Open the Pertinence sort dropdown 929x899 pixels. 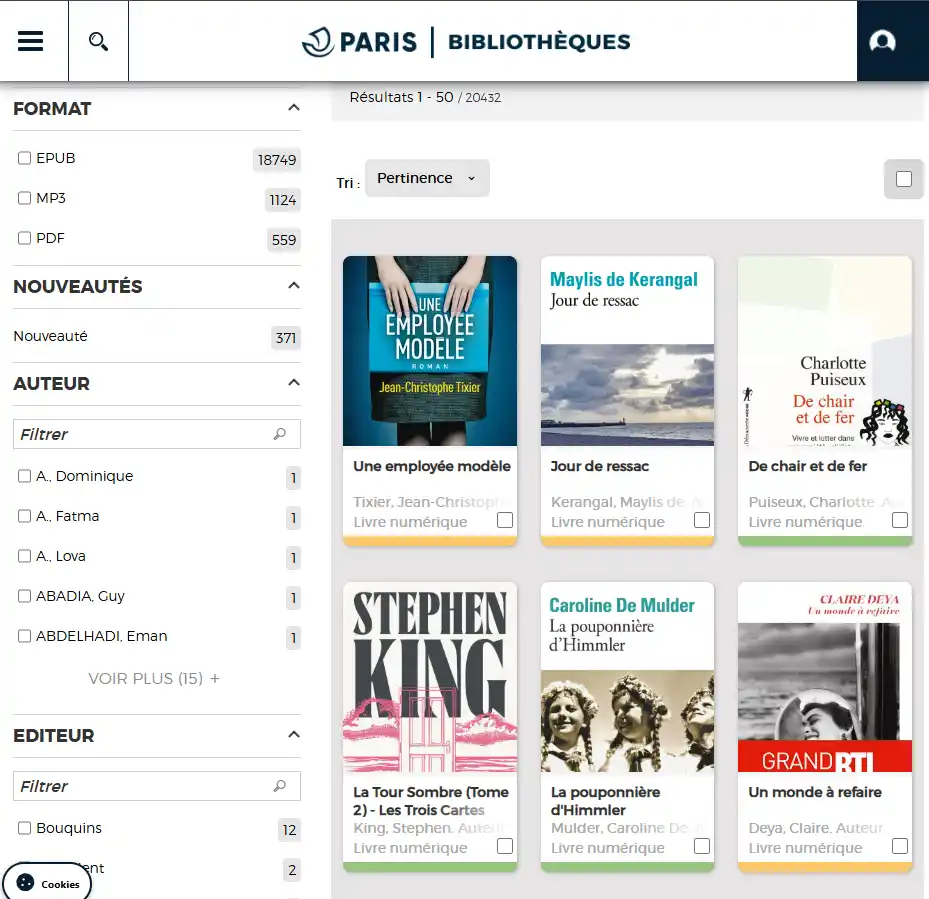426,178
